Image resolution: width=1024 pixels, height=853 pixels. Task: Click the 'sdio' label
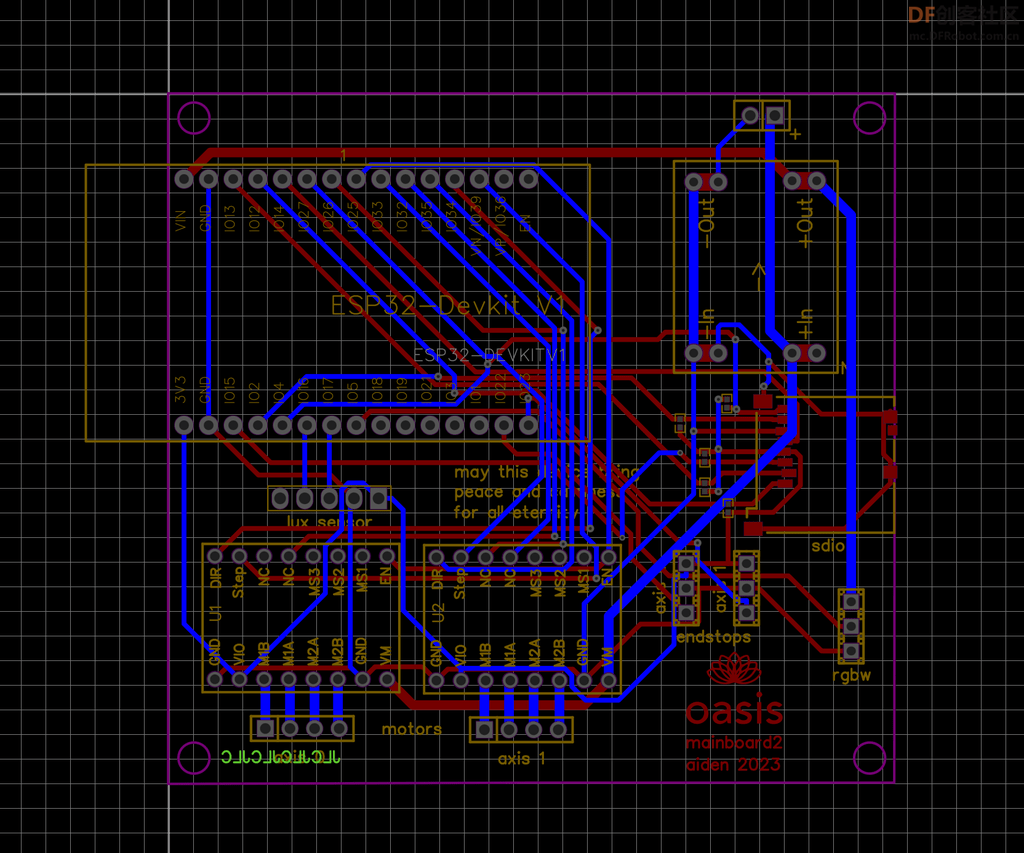coord(827,546)
